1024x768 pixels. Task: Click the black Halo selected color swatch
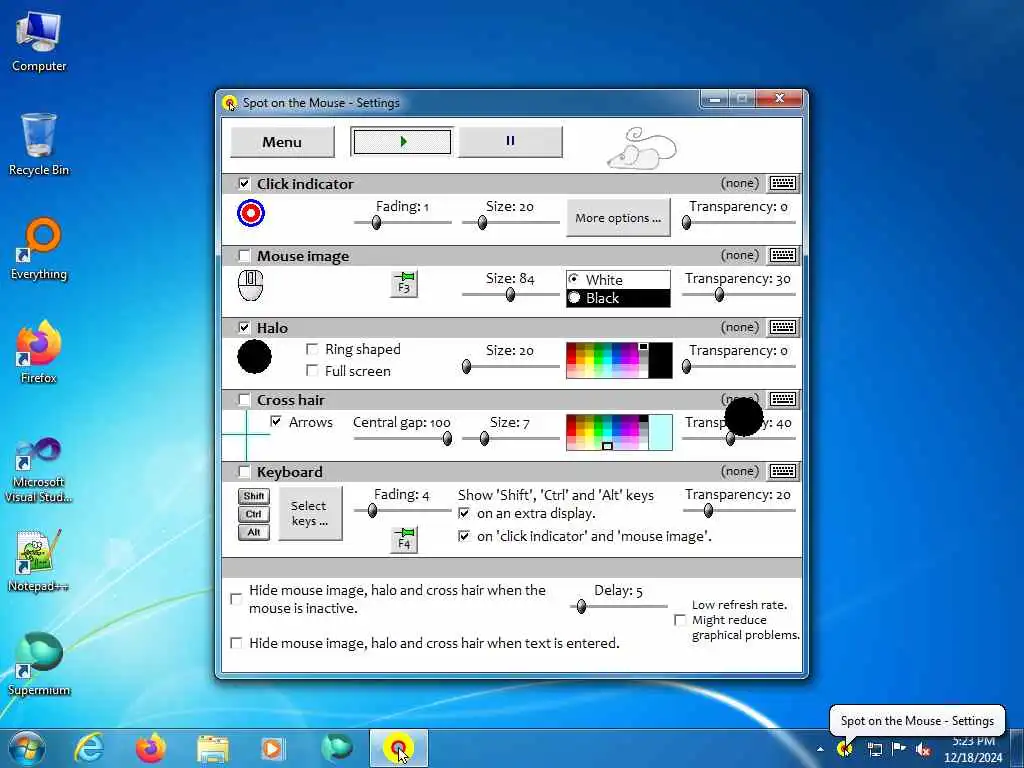660,360
